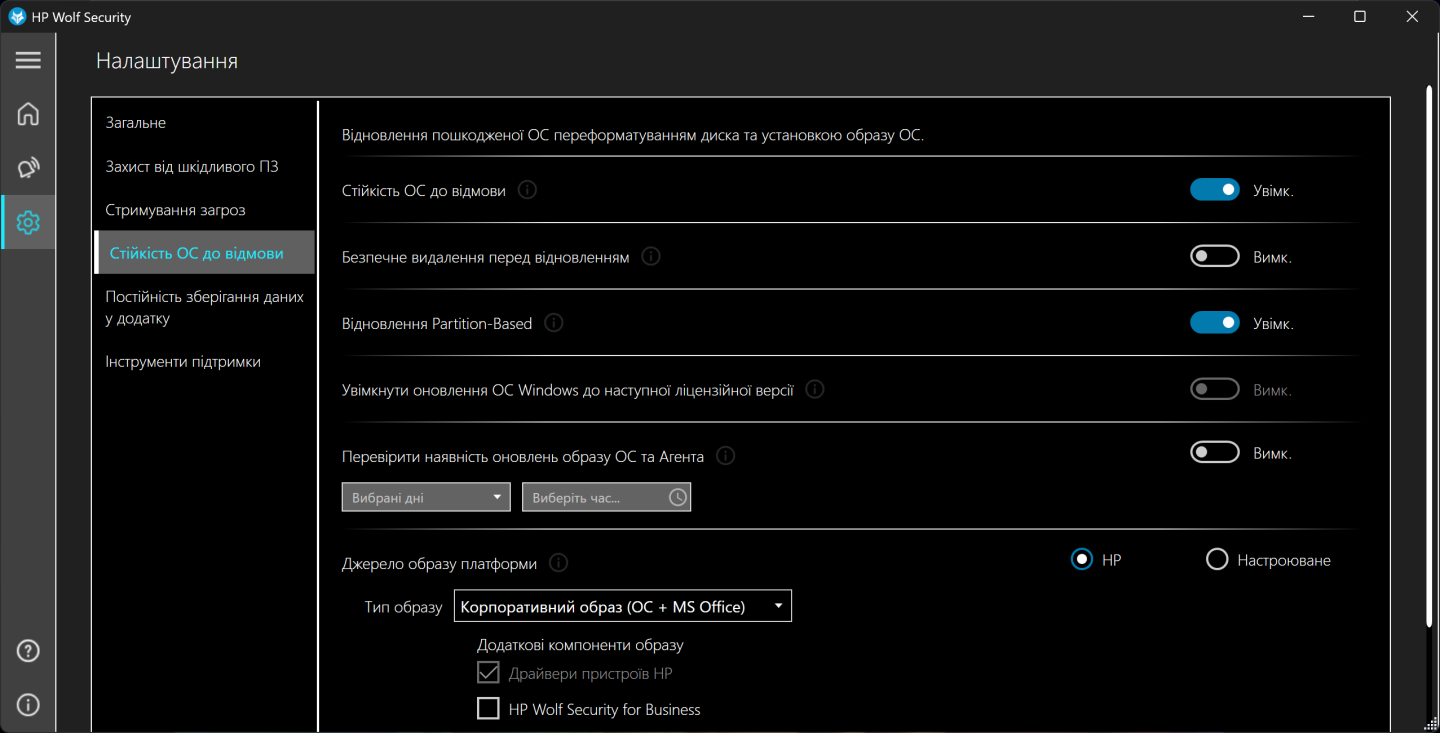Expand the Вибрані дні dropdown
This screenshot has width=1440, height=733.
(x=426, y=497)
